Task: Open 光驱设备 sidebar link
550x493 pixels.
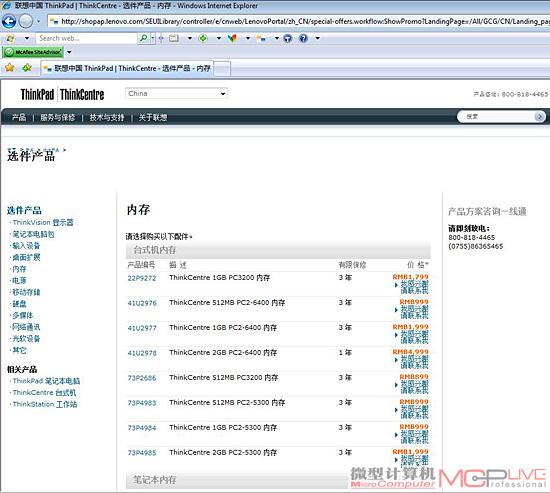Action: 26,338
